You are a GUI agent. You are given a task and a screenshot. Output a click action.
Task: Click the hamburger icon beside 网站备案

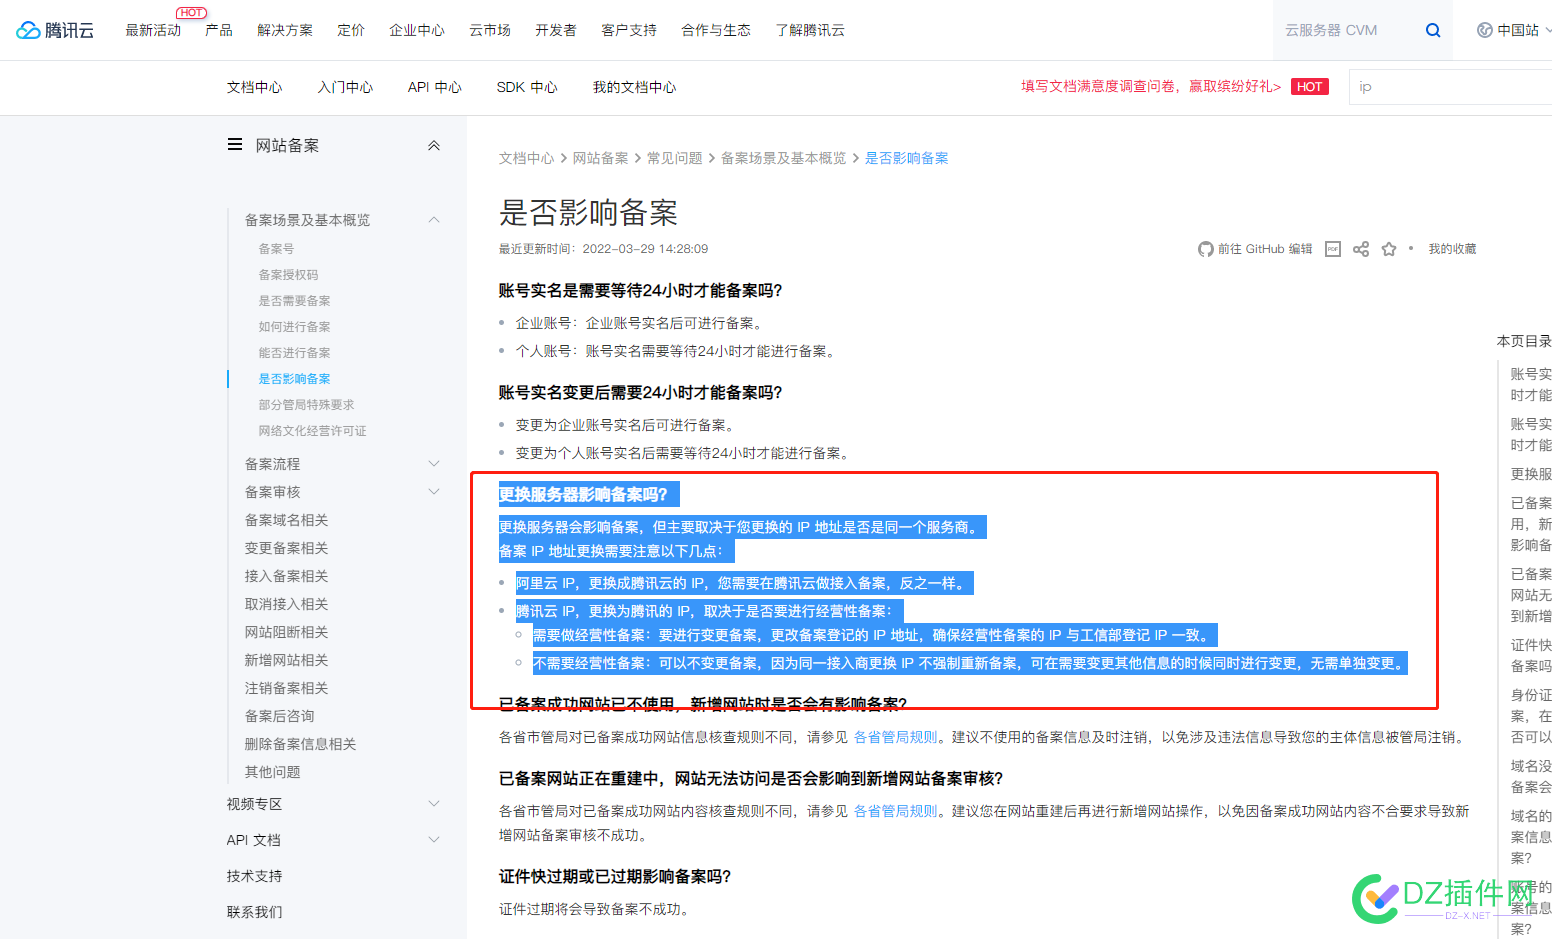click(235, 145)
